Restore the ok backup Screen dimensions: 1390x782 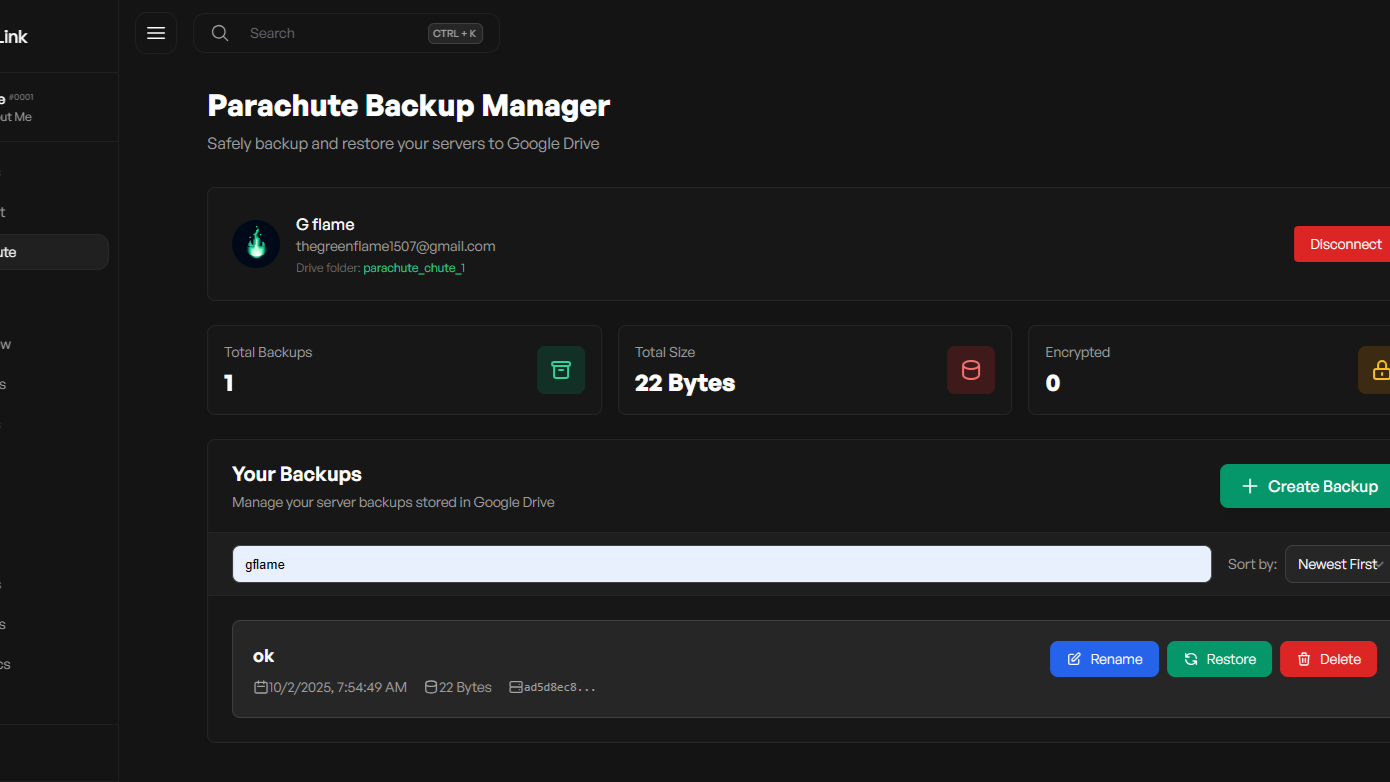pyautogui.click(x=1219, y=659)
